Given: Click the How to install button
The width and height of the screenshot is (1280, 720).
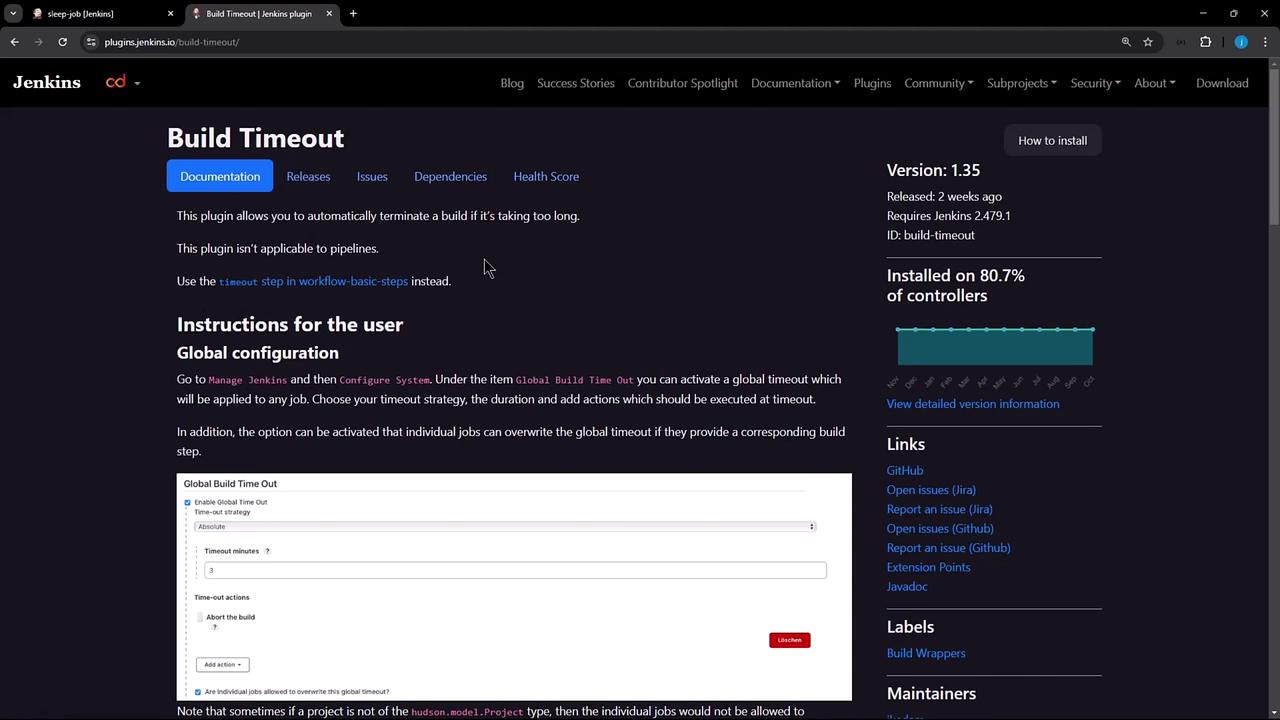Looking at the screenshot, I should (1052, 140).
